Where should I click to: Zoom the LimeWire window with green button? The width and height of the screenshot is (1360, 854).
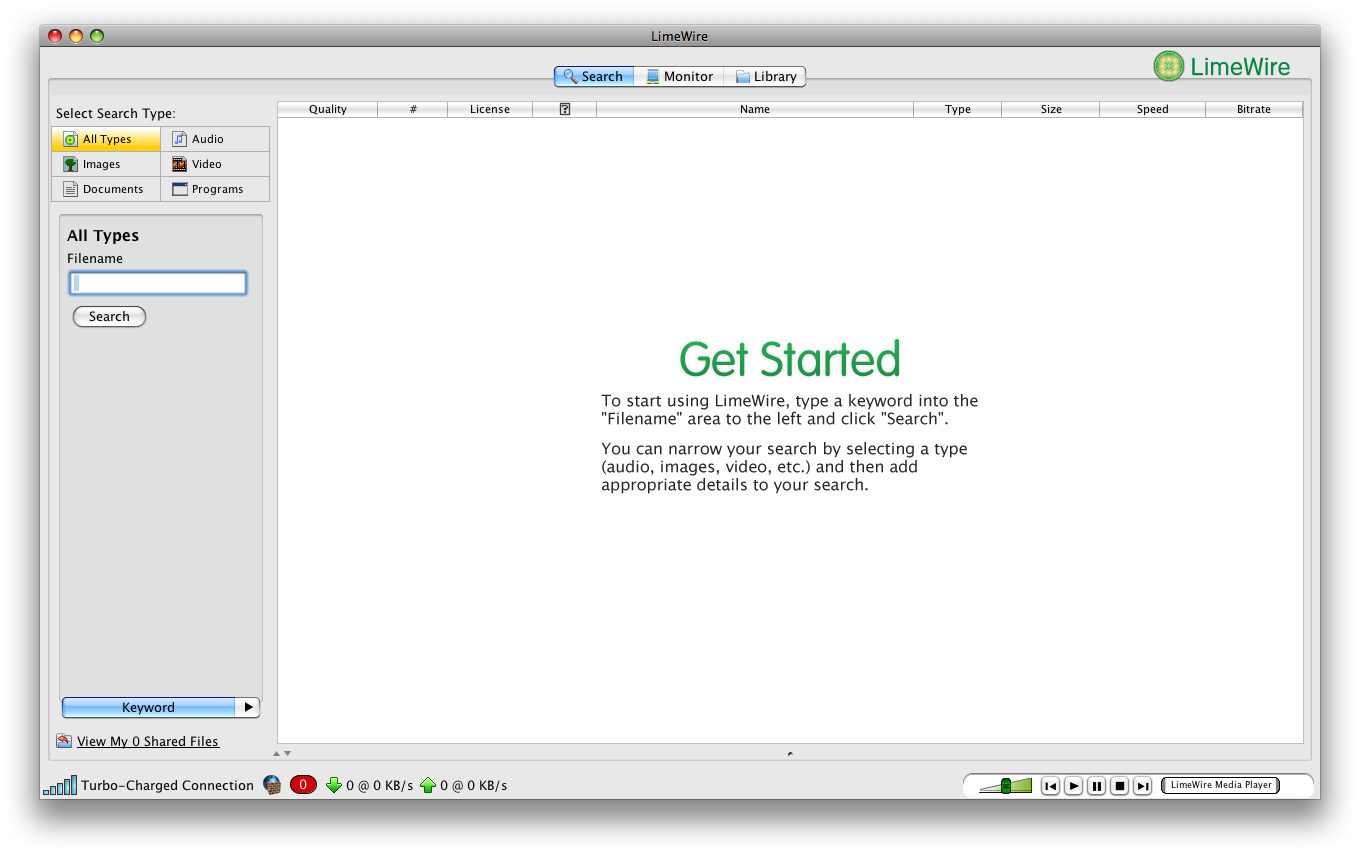pyautogui.click(x=97, y=36)
